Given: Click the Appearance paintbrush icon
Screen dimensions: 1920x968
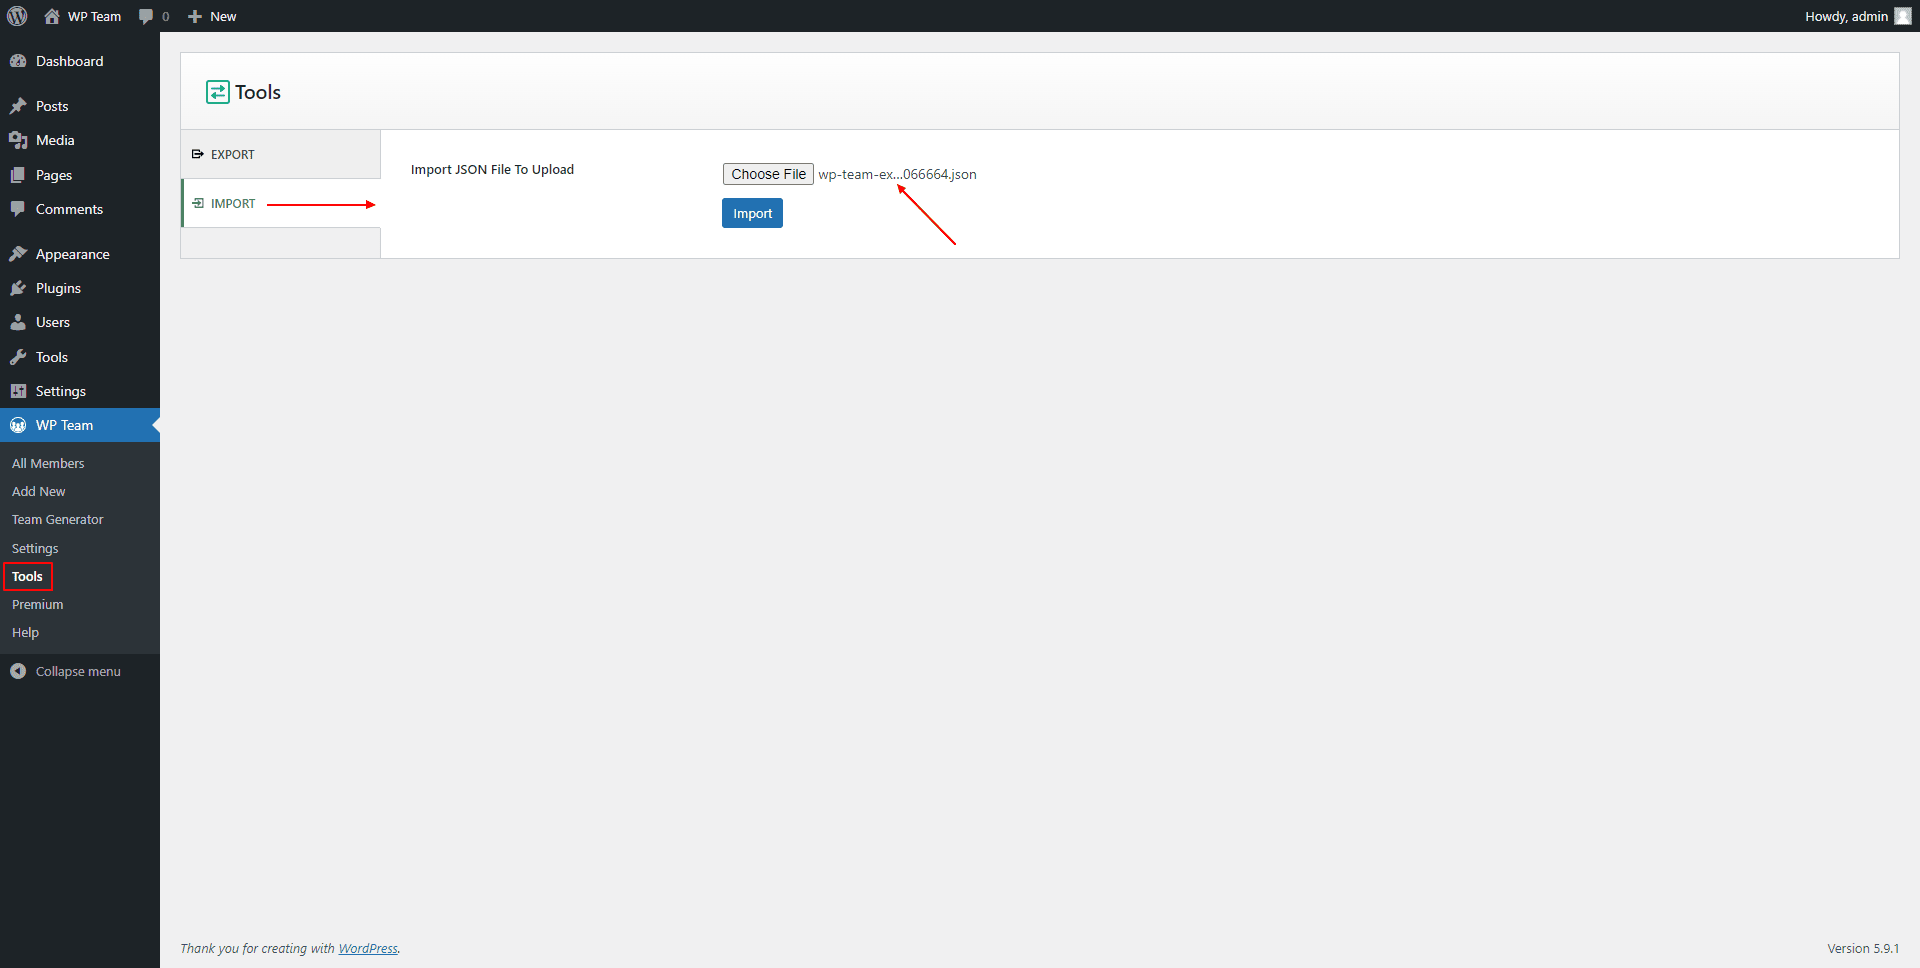Looking at the screenshot, I should pyautogui.click(x=18, y=254).
